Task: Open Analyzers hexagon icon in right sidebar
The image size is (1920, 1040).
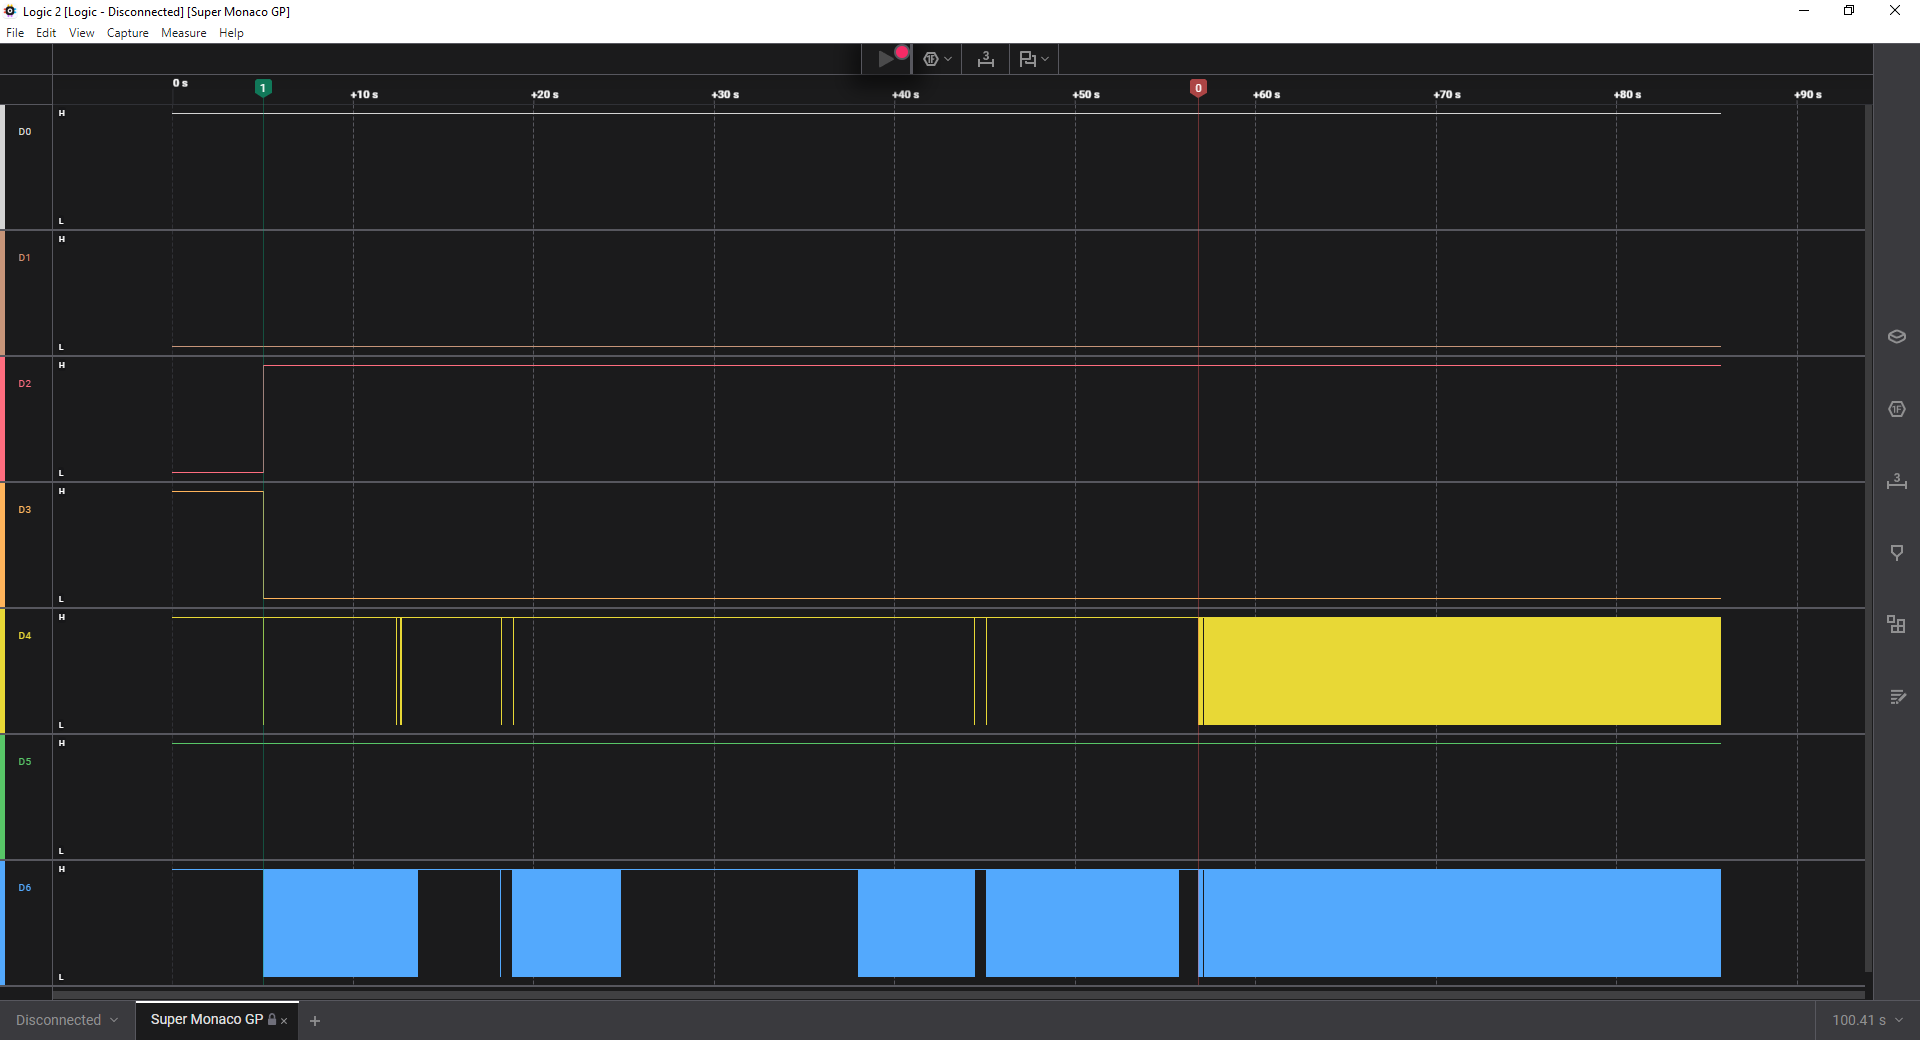Action: click(1896, 409)
